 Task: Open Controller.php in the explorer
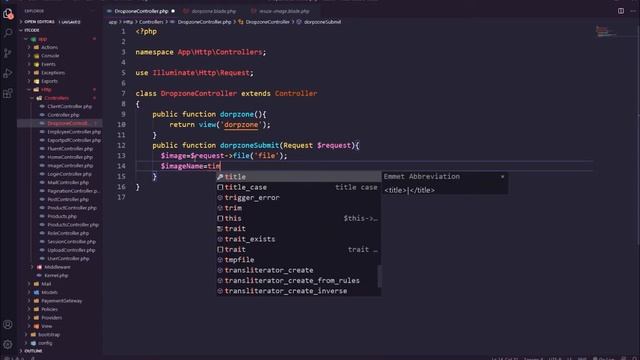coord(63,115)
